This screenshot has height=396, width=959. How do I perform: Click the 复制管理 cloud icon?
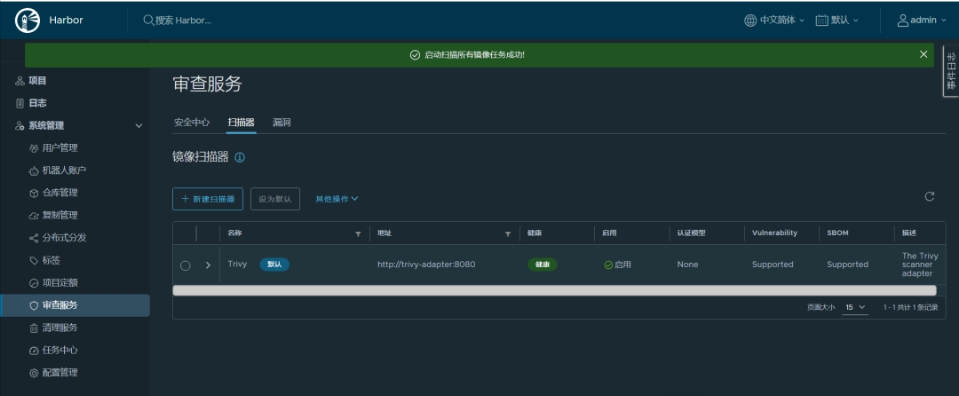34,215
